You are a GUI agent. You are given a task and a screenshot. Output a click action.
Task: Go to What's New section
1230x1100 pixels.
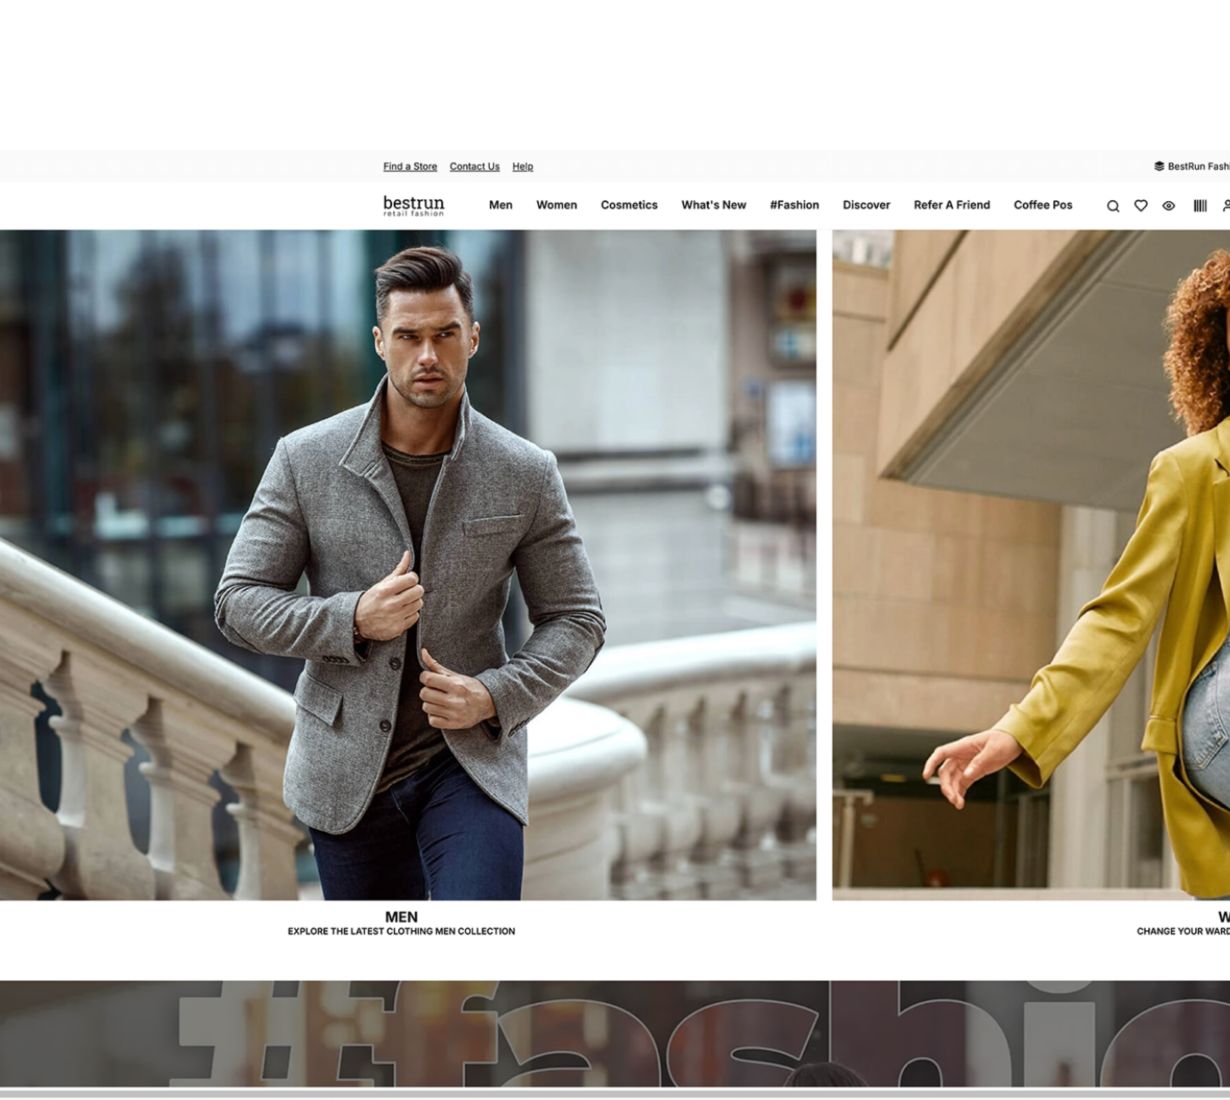[x=714, y=205]
